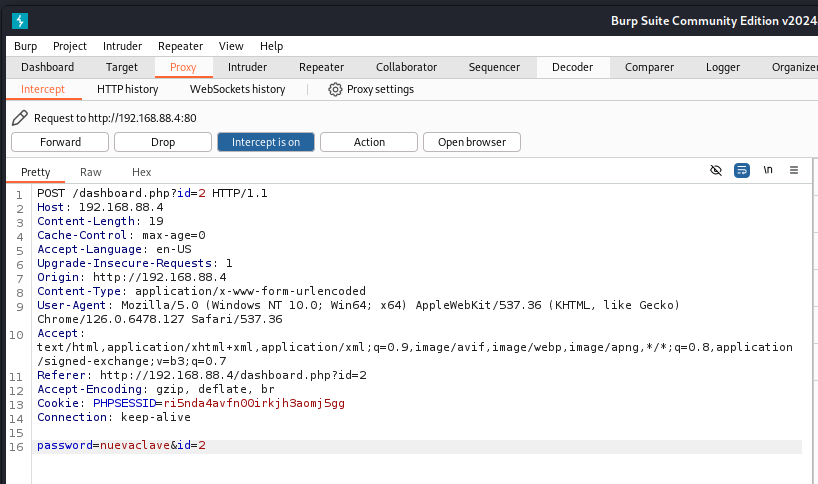Switch to the HTTP history tab
818x484 pixels.
(x=127, y=89)
